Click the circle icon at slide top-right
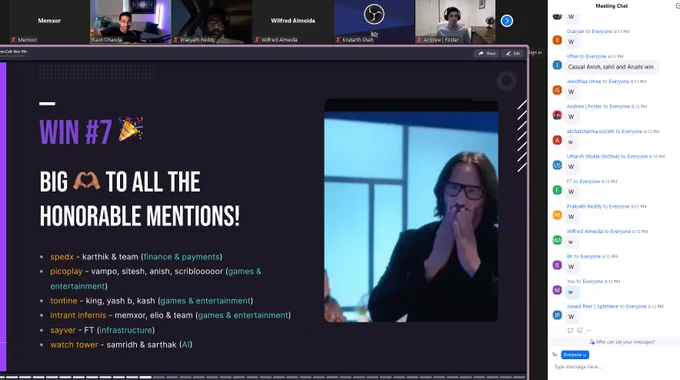 pos(506,81)
